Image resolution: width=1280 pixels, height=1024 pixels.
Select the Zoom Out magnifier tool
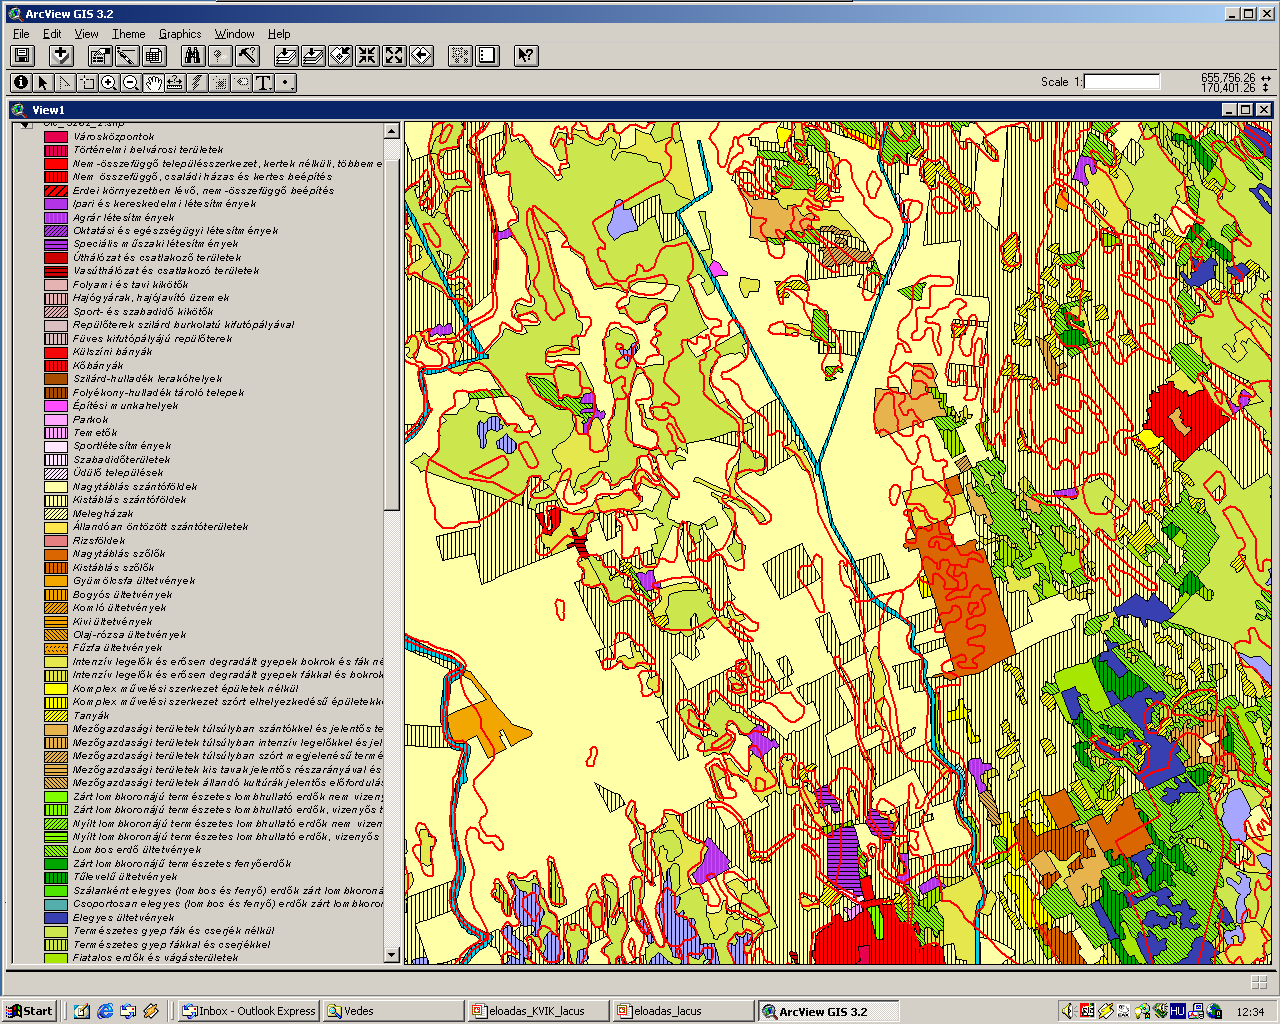(131, 83)
